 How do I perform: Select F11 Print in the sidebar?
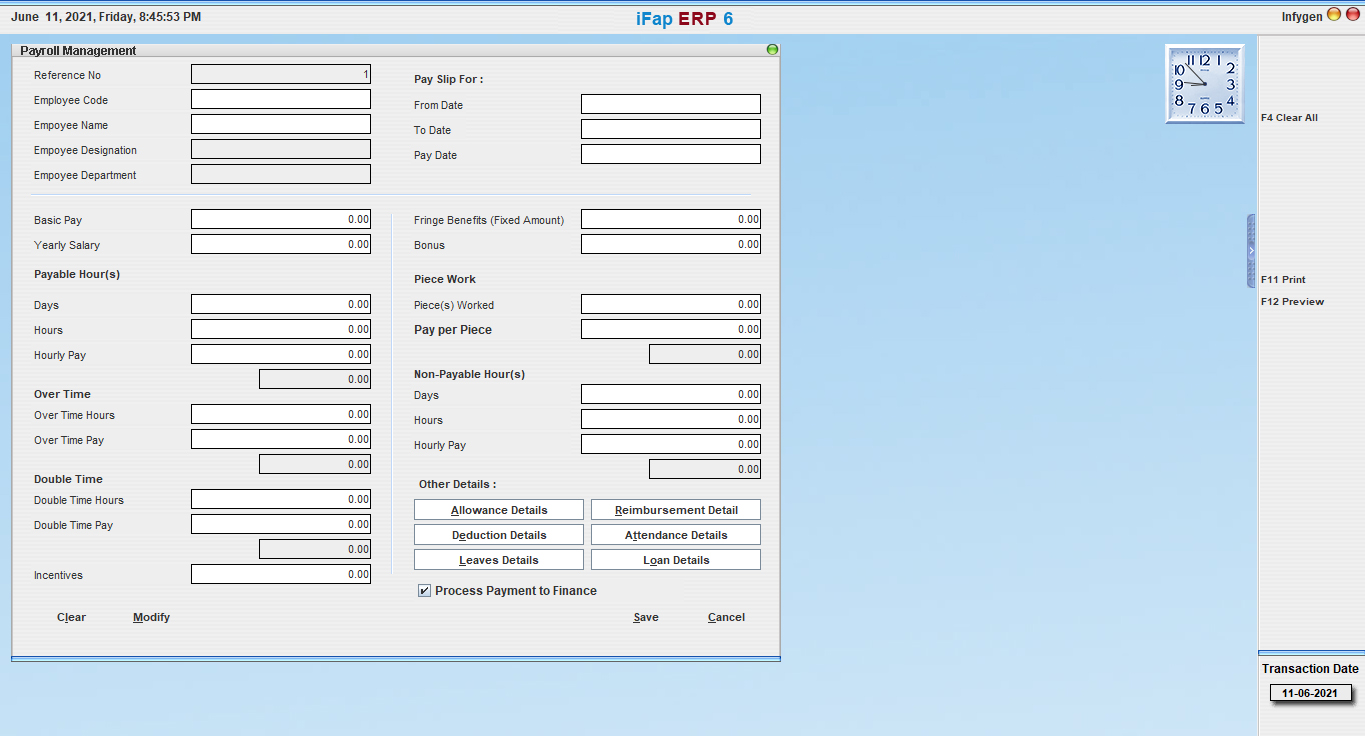tap(1283, 280)
